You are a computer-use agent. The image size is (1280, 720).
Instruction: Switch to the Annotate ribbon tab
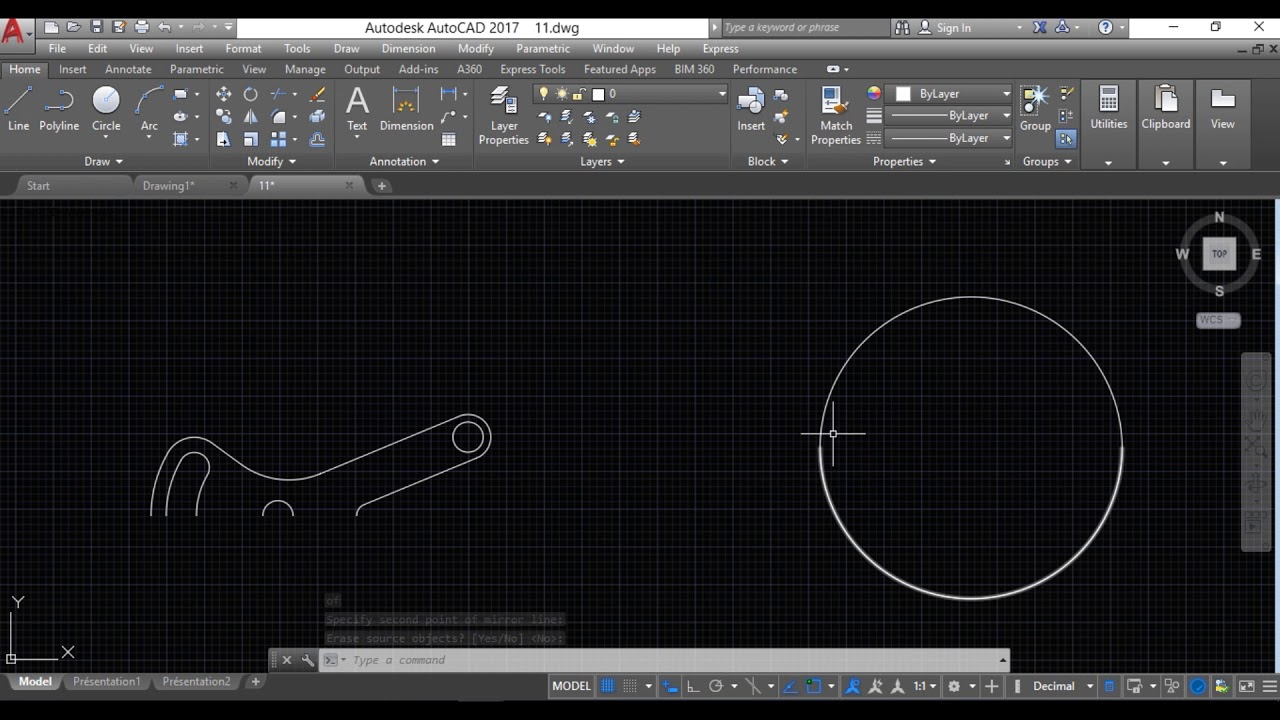128,69
